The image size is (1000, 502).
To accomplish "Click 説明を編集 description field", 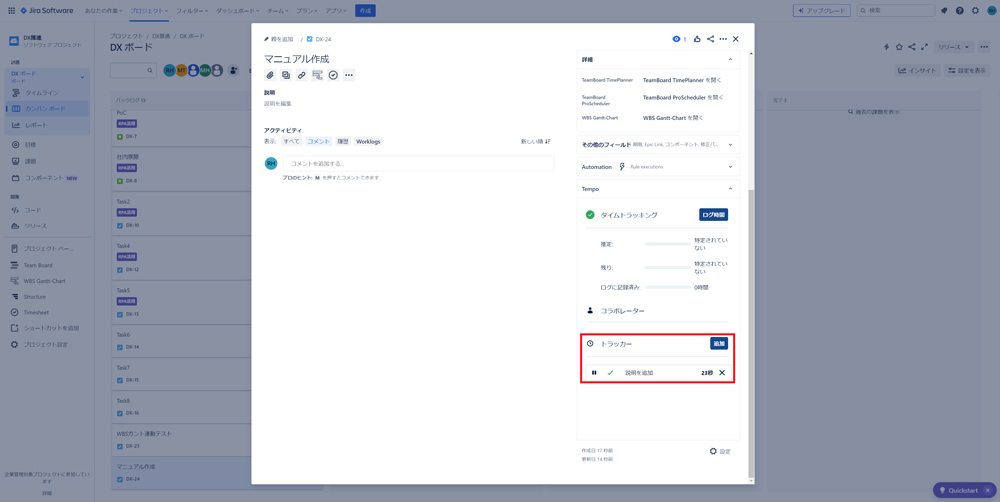I will 278,103.
